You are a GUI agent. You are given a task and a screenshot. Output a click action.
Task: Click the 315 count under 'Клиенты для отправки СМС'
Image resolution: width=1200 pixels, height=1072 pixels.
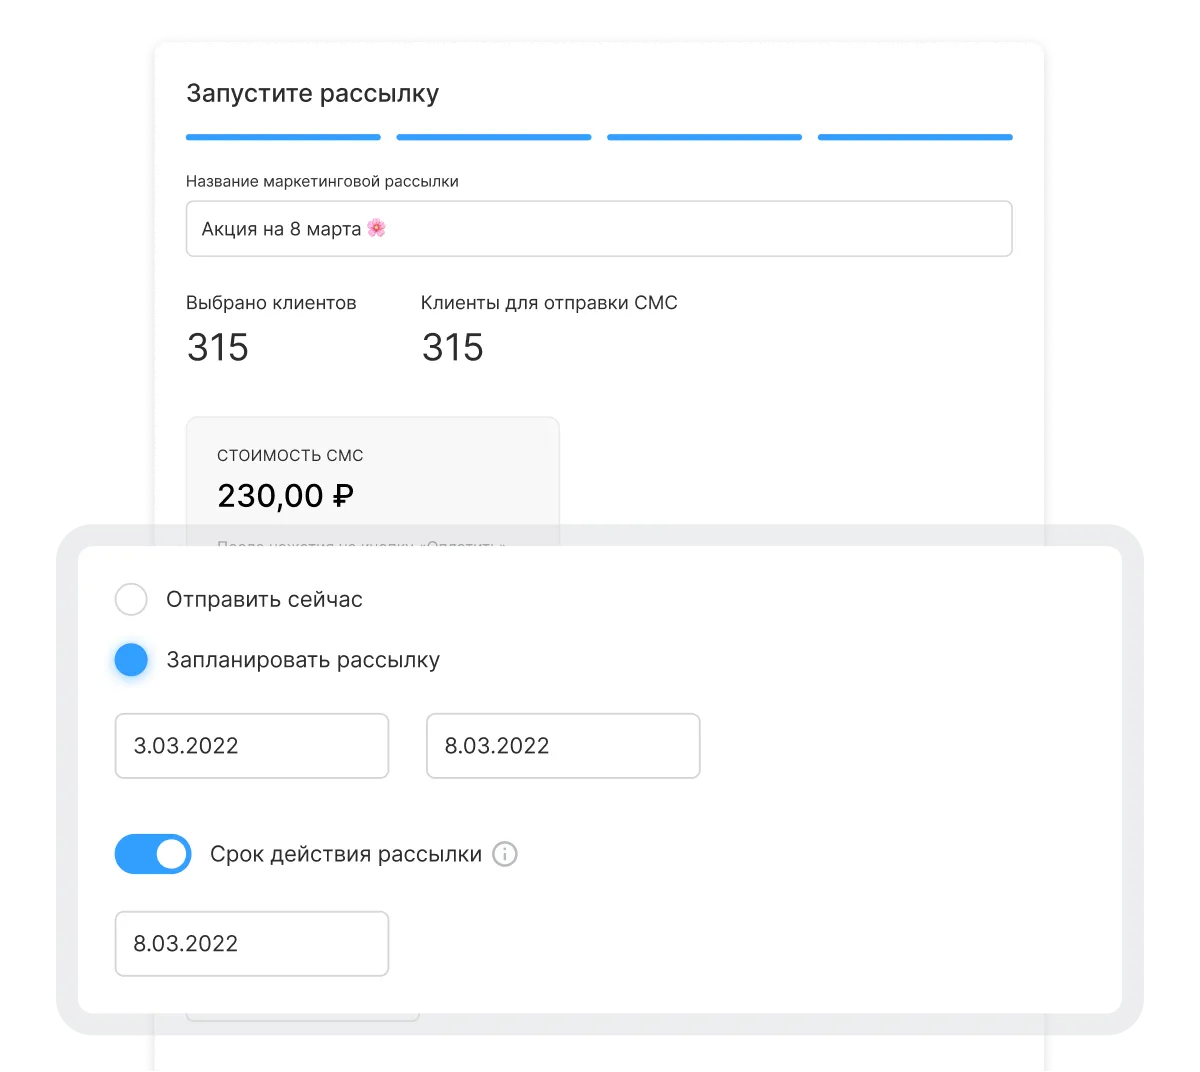pyautogui.click(x=453, y=348)
